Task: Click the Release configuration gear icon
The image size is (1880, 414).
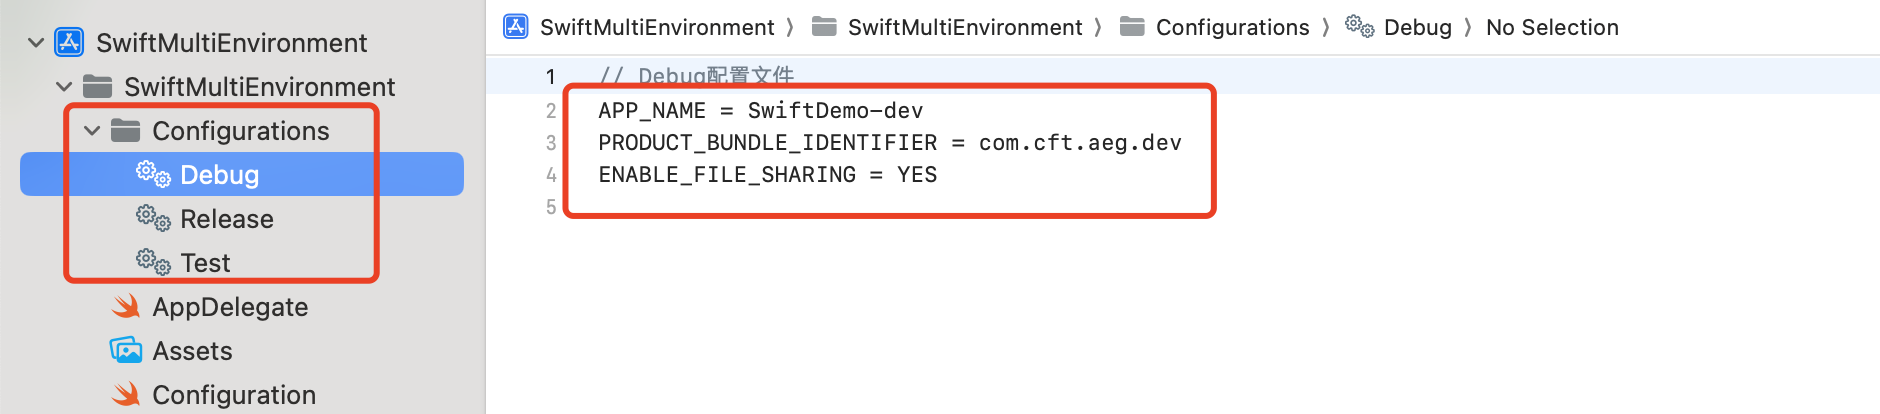Action: click(x=153, y=218)
